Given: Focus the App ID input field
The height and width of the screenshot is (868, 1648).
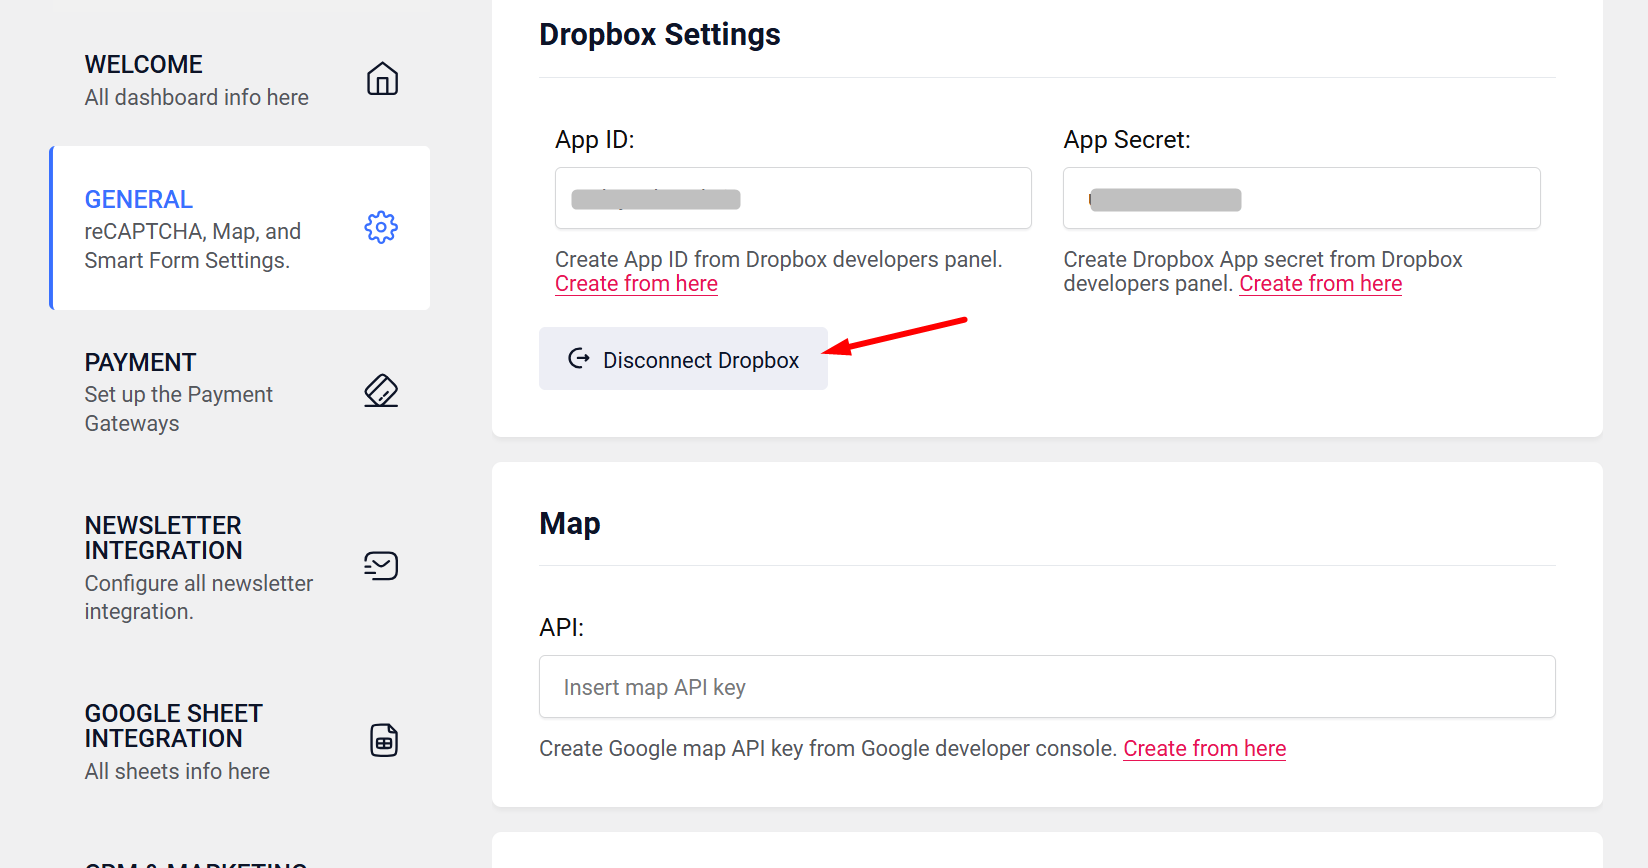Looking at the screenshot, I should pyautogui.click(x=793, y=198).
